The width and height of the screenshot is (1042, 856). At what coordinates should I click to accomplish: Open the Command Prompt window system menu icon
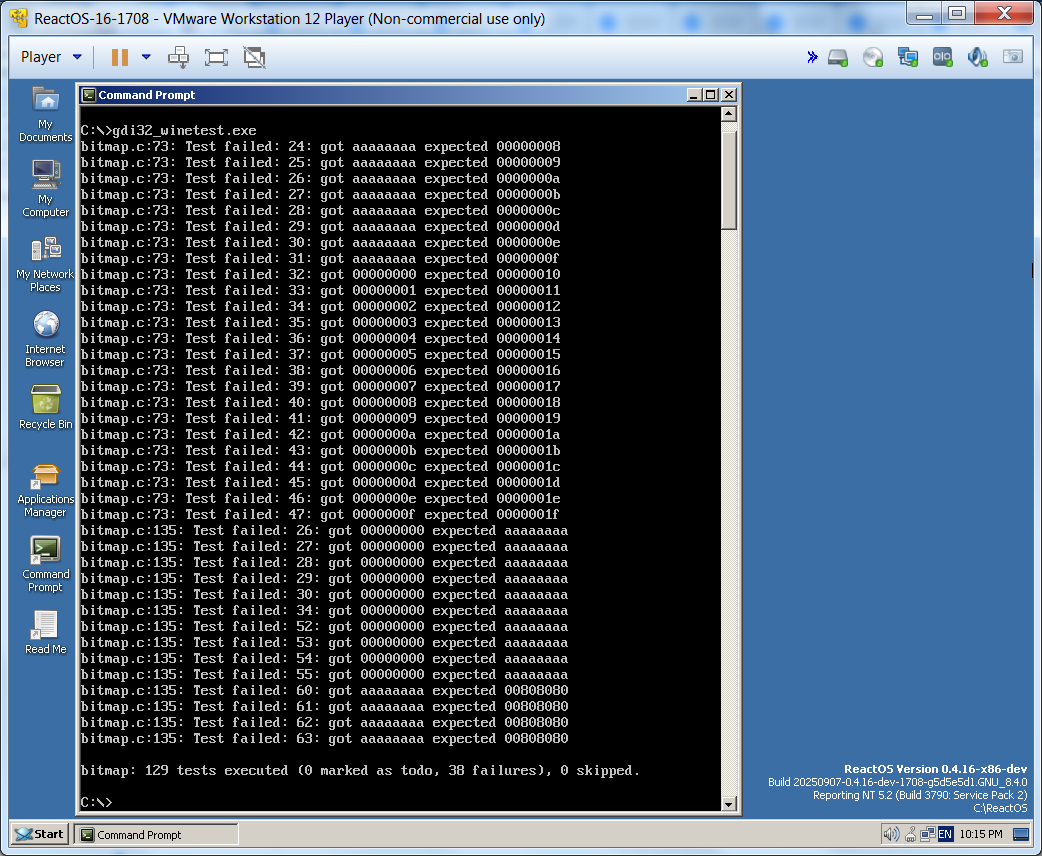coord(88,95)
